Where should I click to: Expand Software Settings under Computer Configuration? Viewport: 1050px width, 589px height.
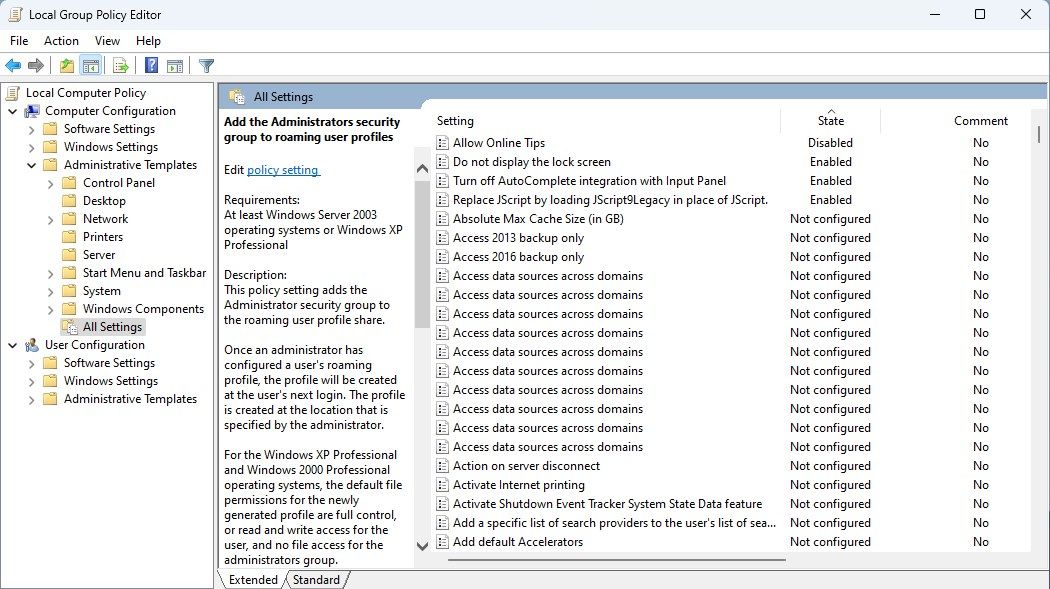[31, 129]
